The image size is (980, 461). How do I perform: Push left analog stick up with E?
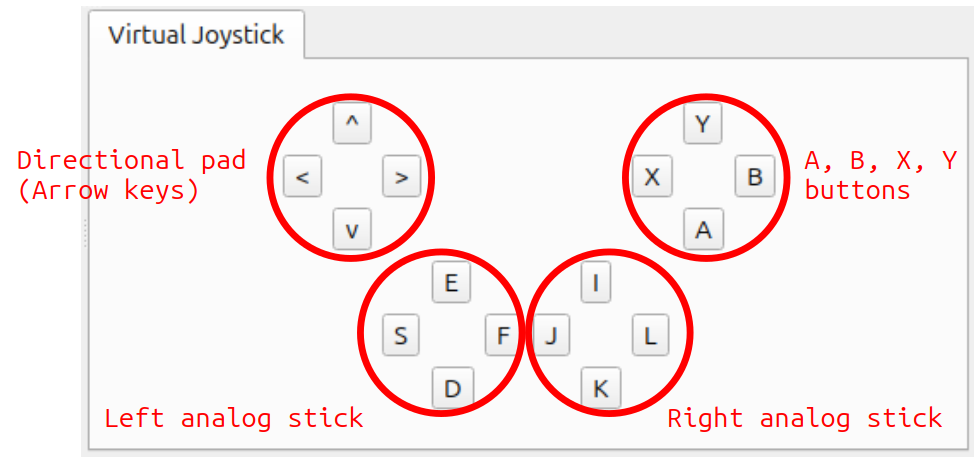click(x=451, y=284)
